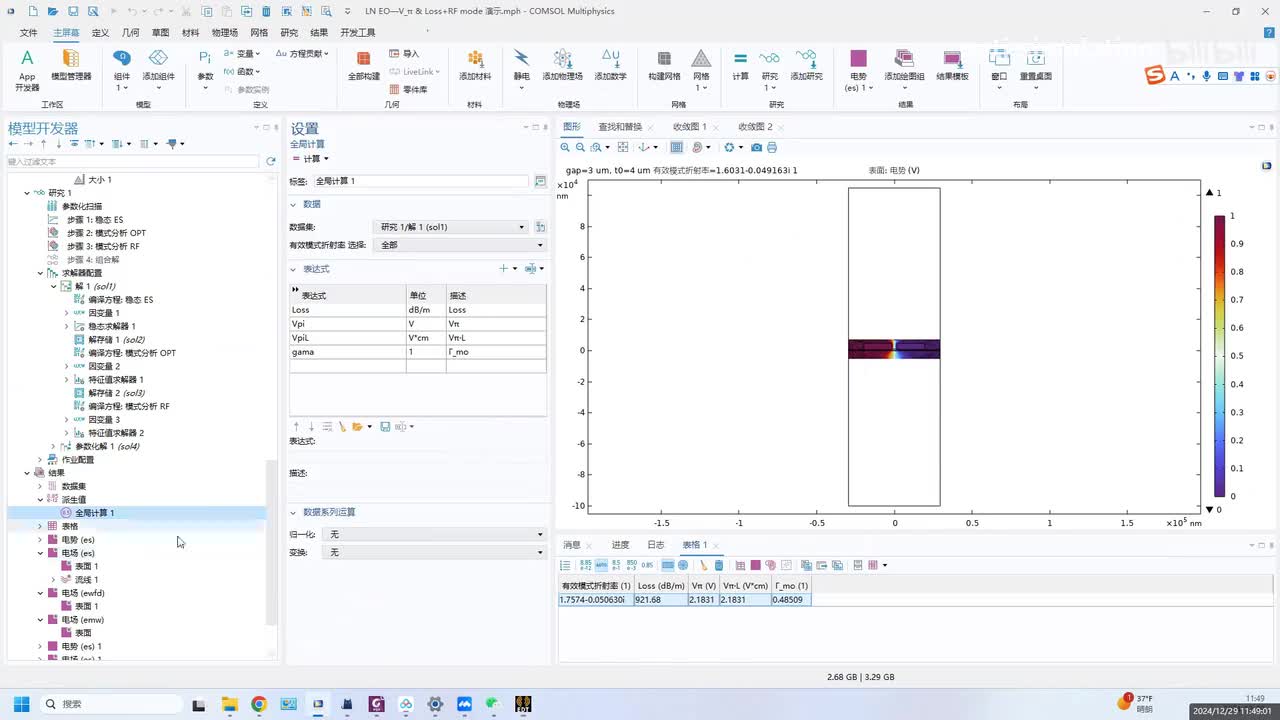Open the 归一化 dropdown

435,534
